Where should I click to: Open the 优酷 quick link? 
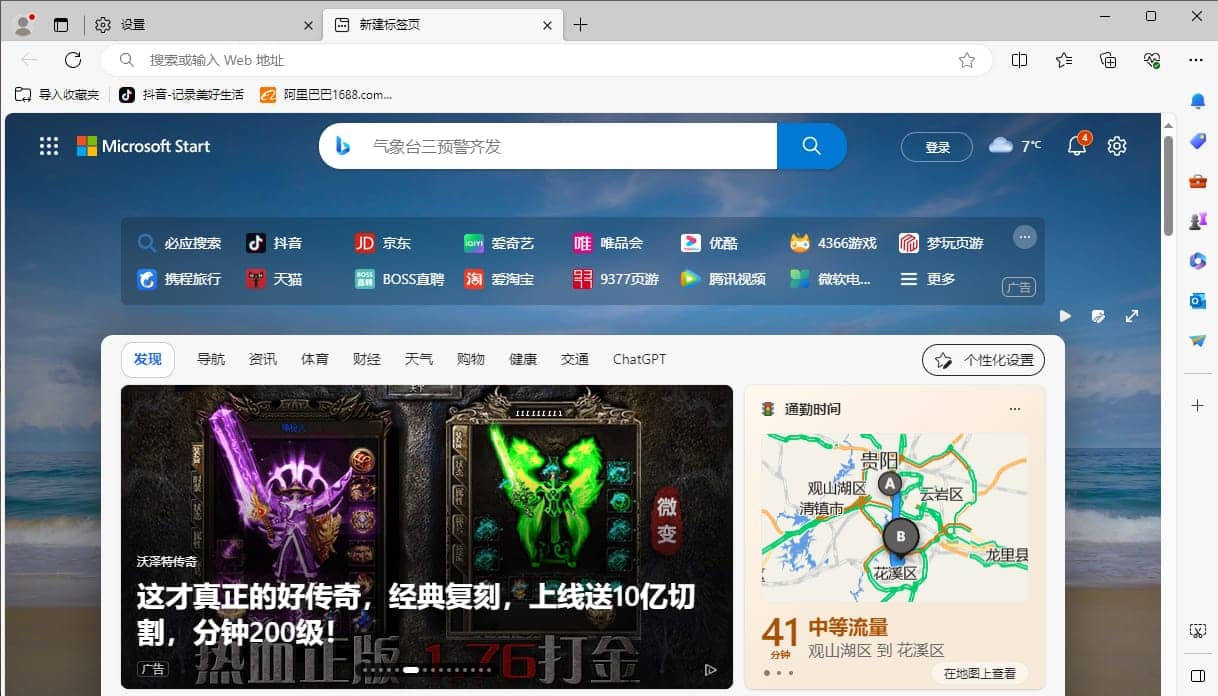pyautogui.click(x=709, y=243)
